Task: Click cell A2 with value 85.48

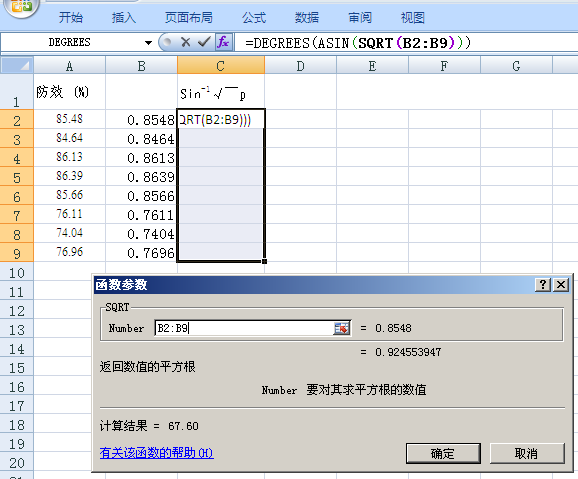Action: click(x=69, y=119)
